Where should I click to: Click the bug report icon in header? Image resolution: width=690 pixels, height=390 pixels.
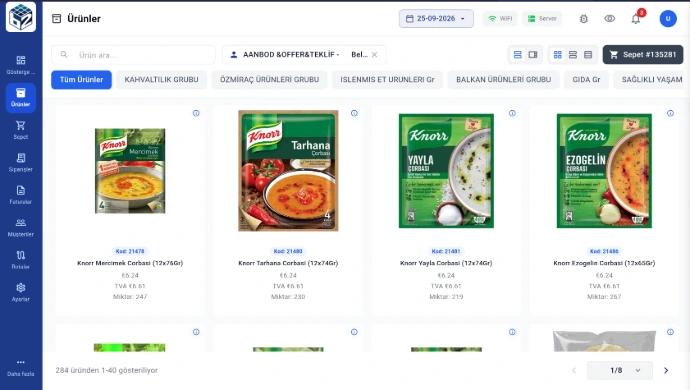[x=584, y=18]
